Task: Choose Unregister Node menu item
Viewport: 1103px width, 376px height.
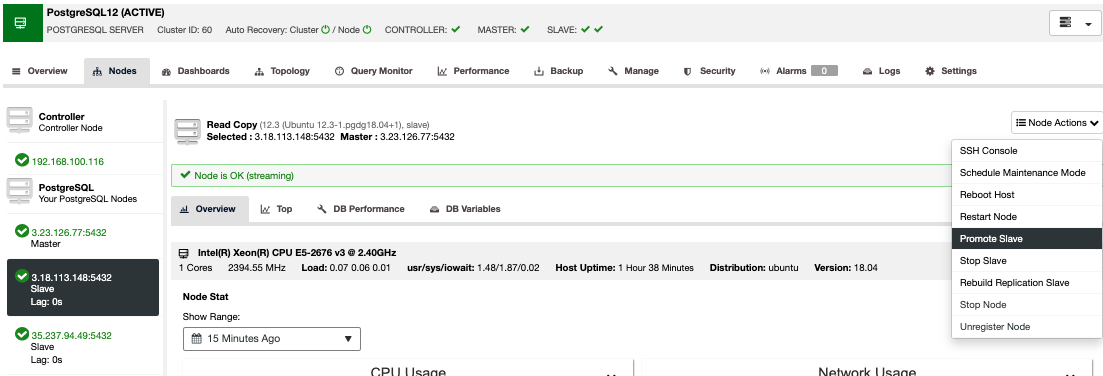Action: point(1026,327)
